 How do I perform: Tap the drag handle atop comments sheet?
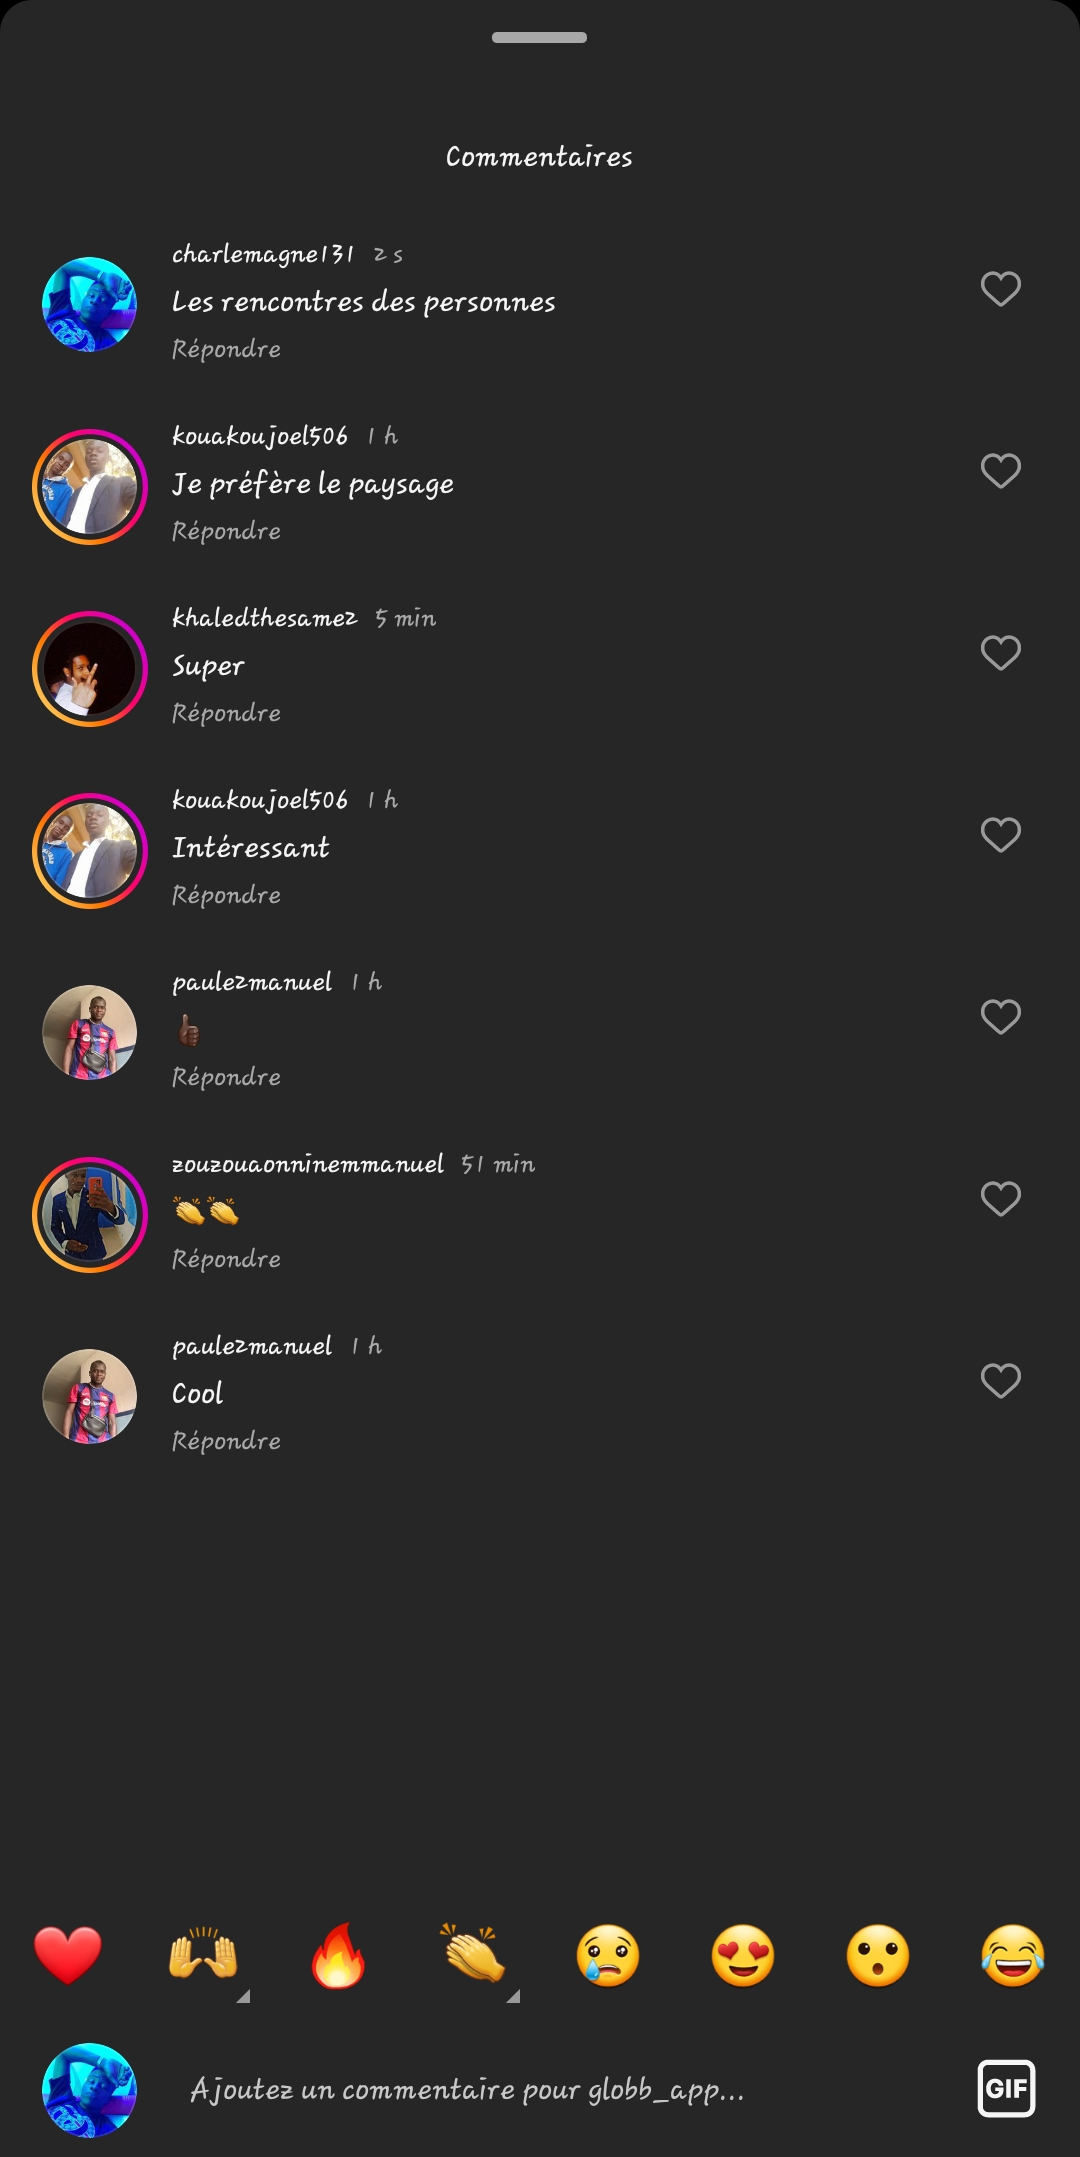(x=539, y=38)
